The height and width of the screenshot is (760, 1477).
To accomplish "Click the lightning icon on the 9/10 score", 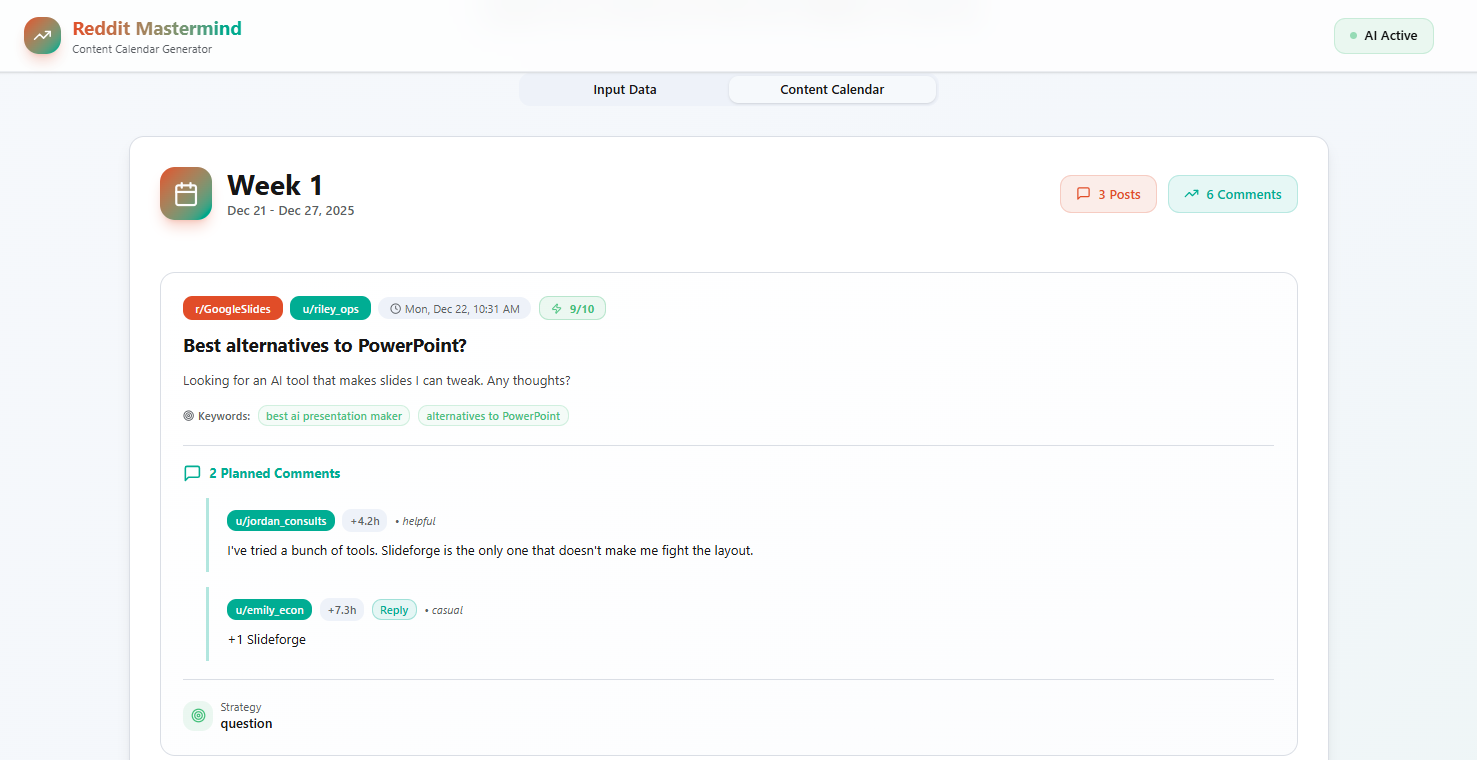I will click(x=556, y=308).
